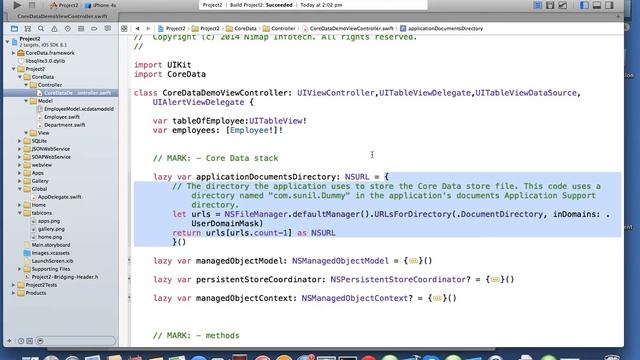Toggle the Navigator panel visibility
The width and height of the screenshot is (640, 360).
click(x=584, y=5)
